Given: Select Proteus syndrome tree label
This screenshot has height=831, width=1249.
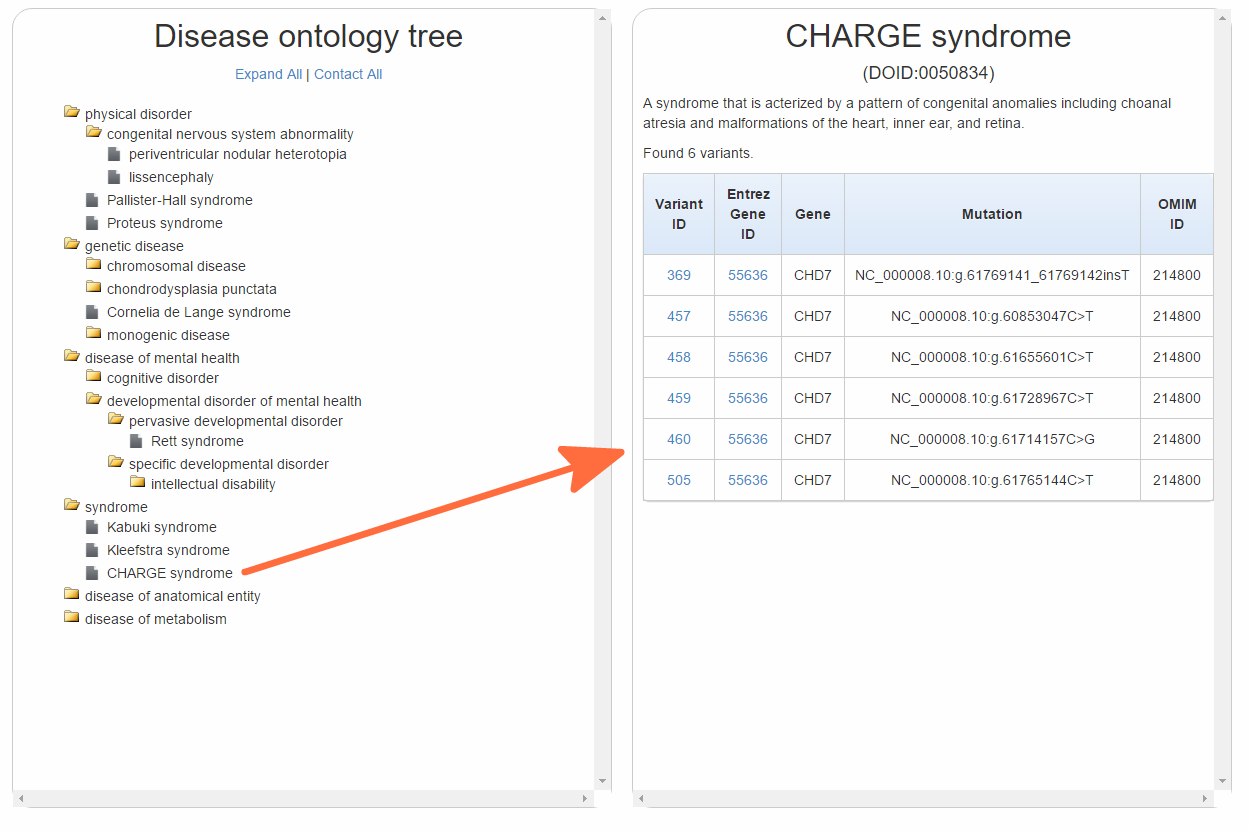Looking at the screenshot, I should click(x=165, y=223).
